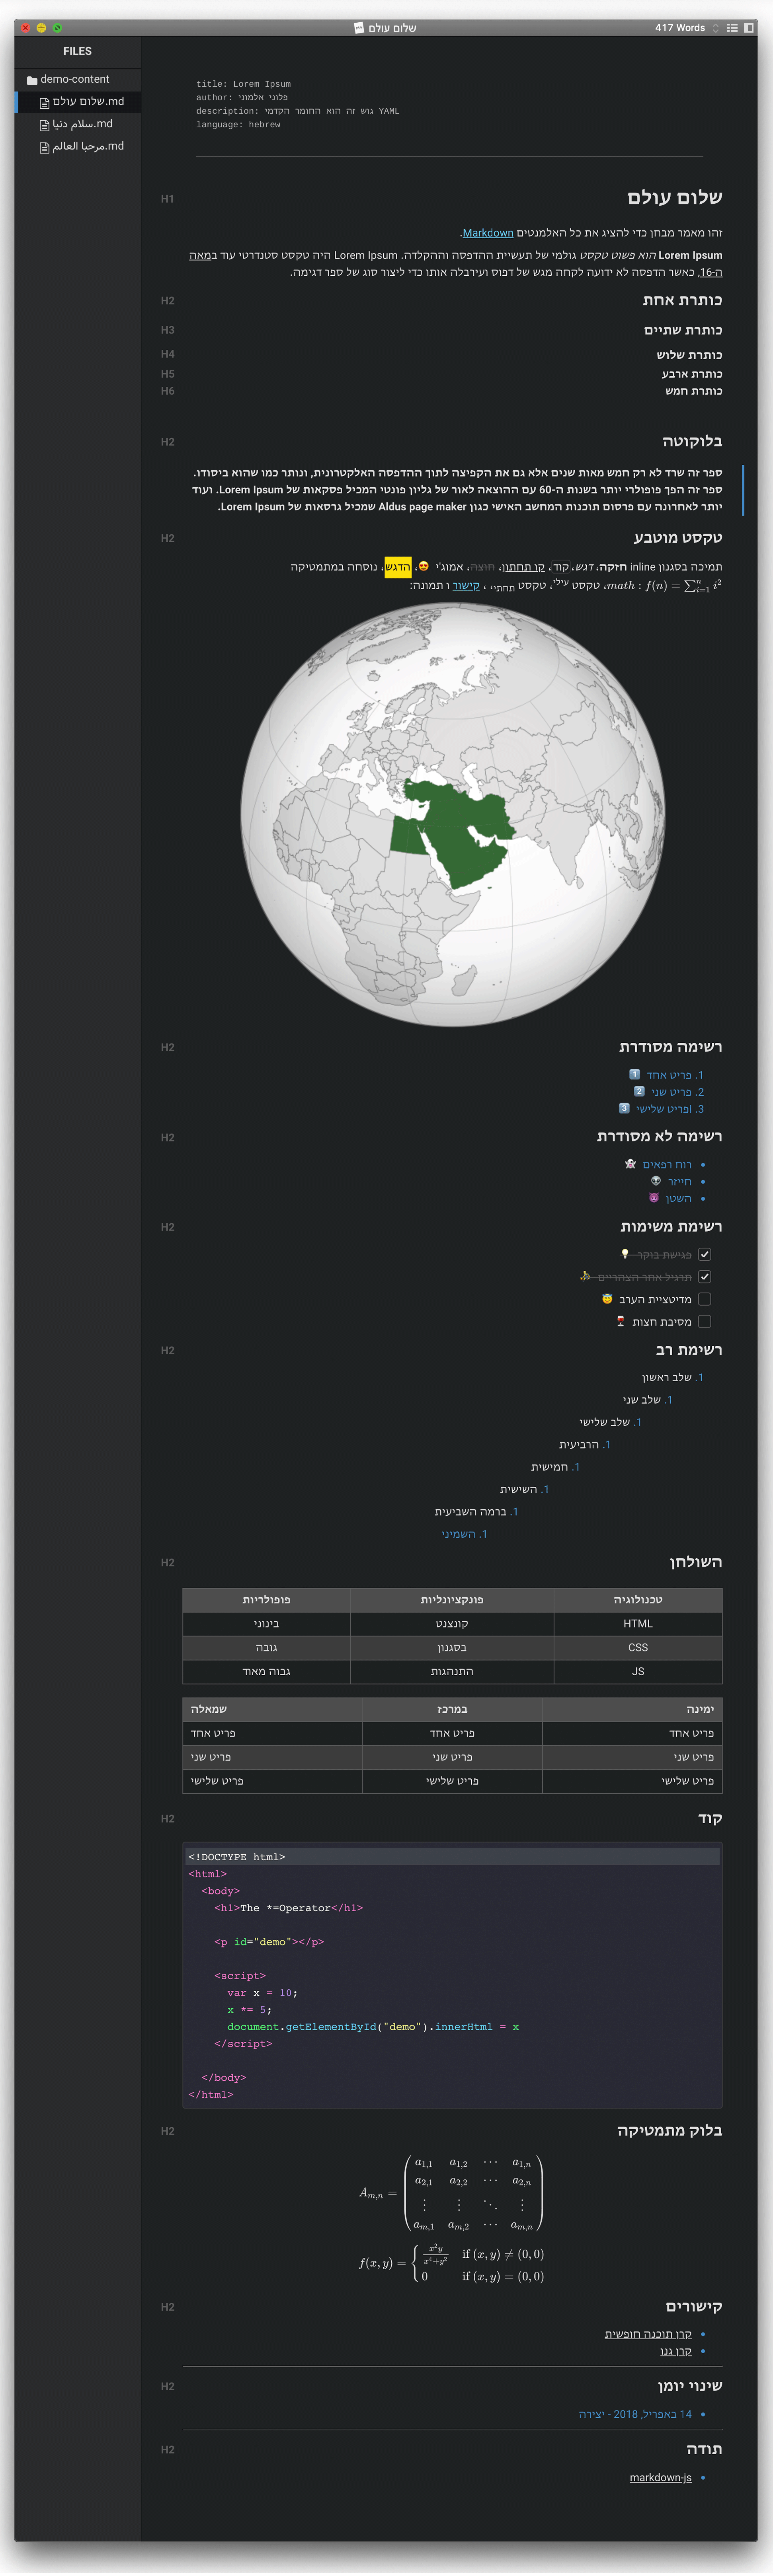Viewport: 773px width, 2576px height.
Task: Click the number 3 emoji next to פריט שלישי
Action: pos(624,1108)
